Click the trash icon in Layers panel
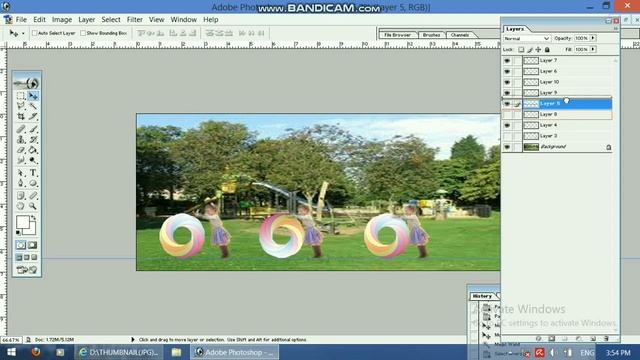Image resolution: width=640 pixels, height=360 pixels. coord(606,338)
